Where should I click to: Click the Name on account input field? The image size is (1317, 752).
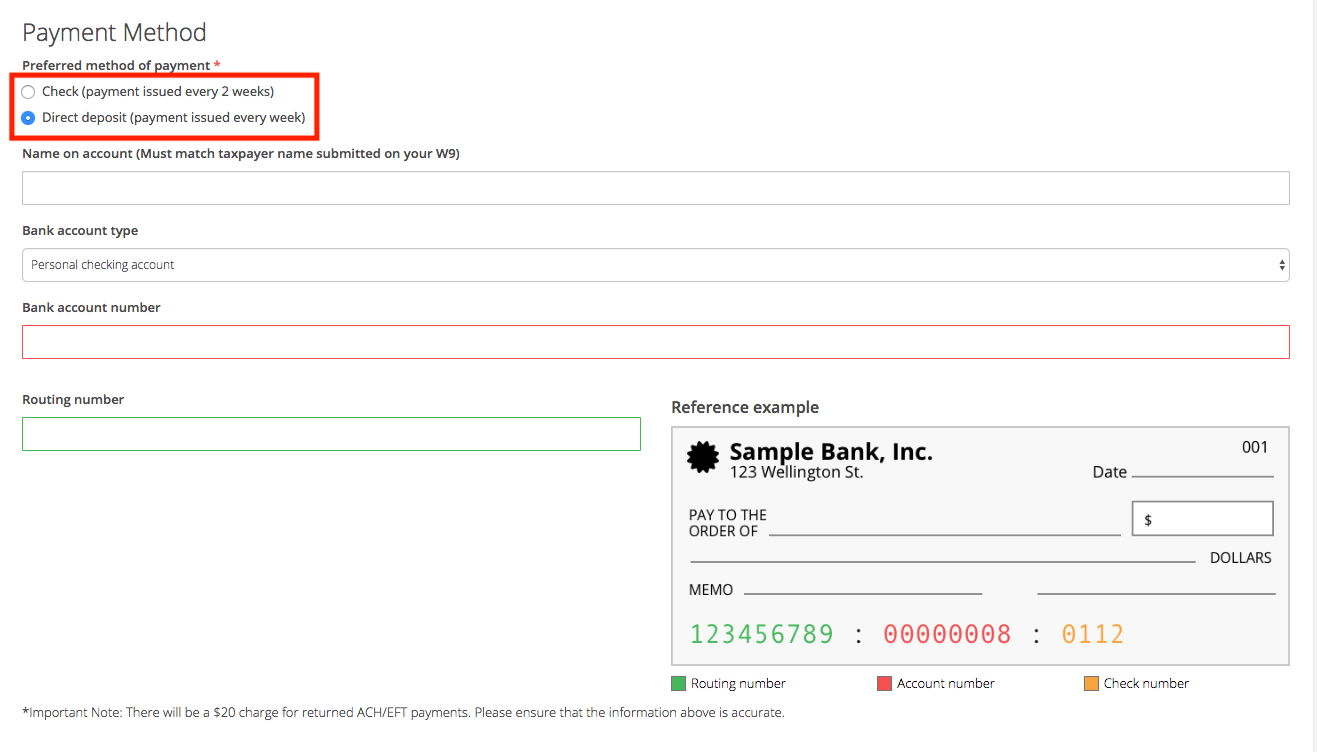tap(656, 188)
